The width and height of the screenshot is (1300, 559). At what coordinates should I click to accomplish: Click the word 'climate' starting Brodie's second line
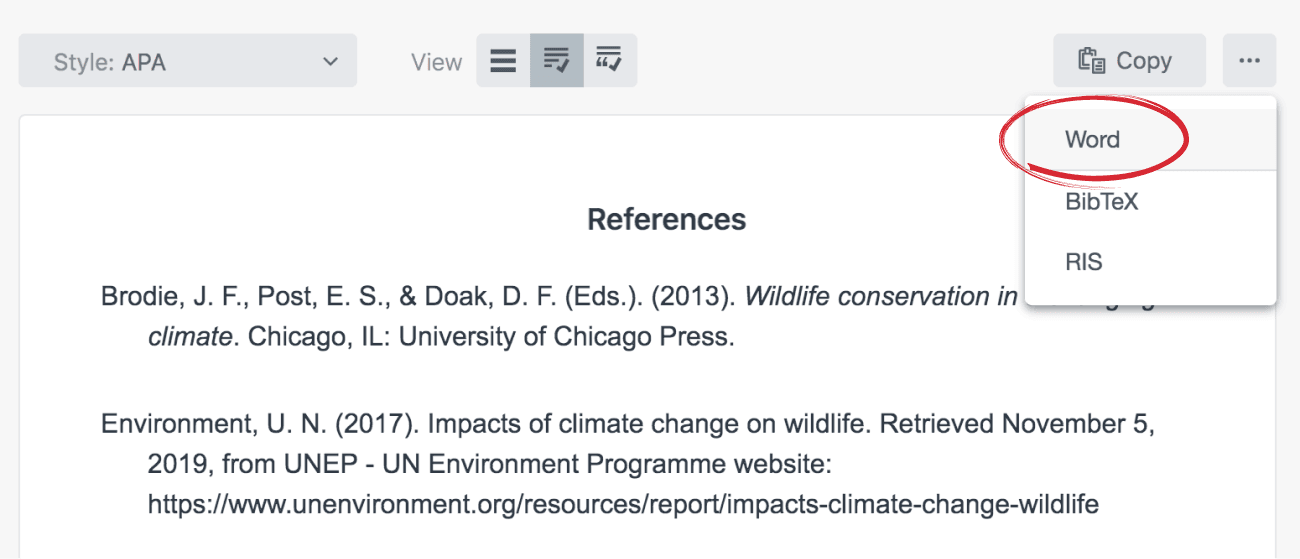pyautogui.click(x=190, y=337)
